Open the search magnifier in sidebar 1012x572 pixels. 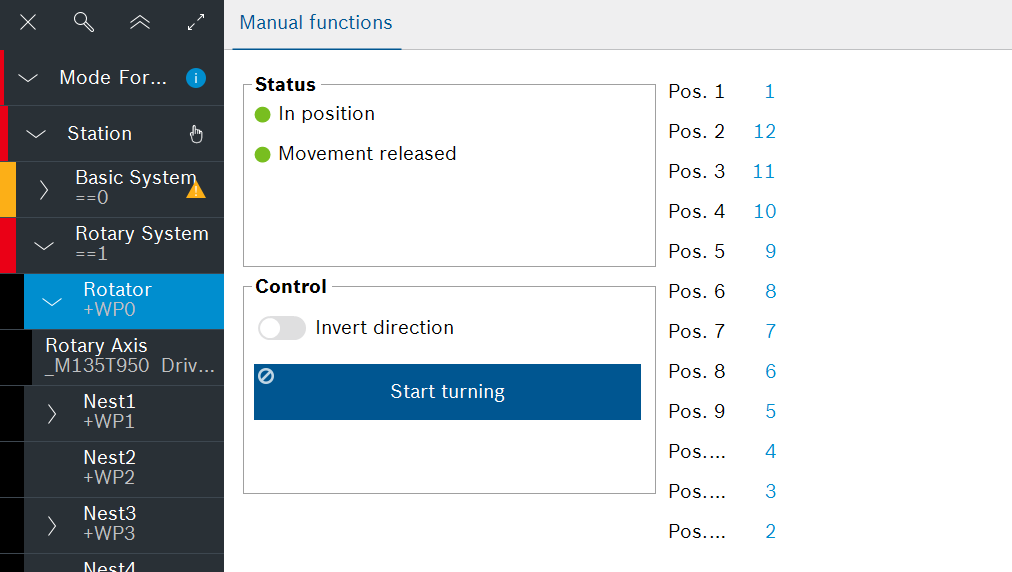point(84,22)
